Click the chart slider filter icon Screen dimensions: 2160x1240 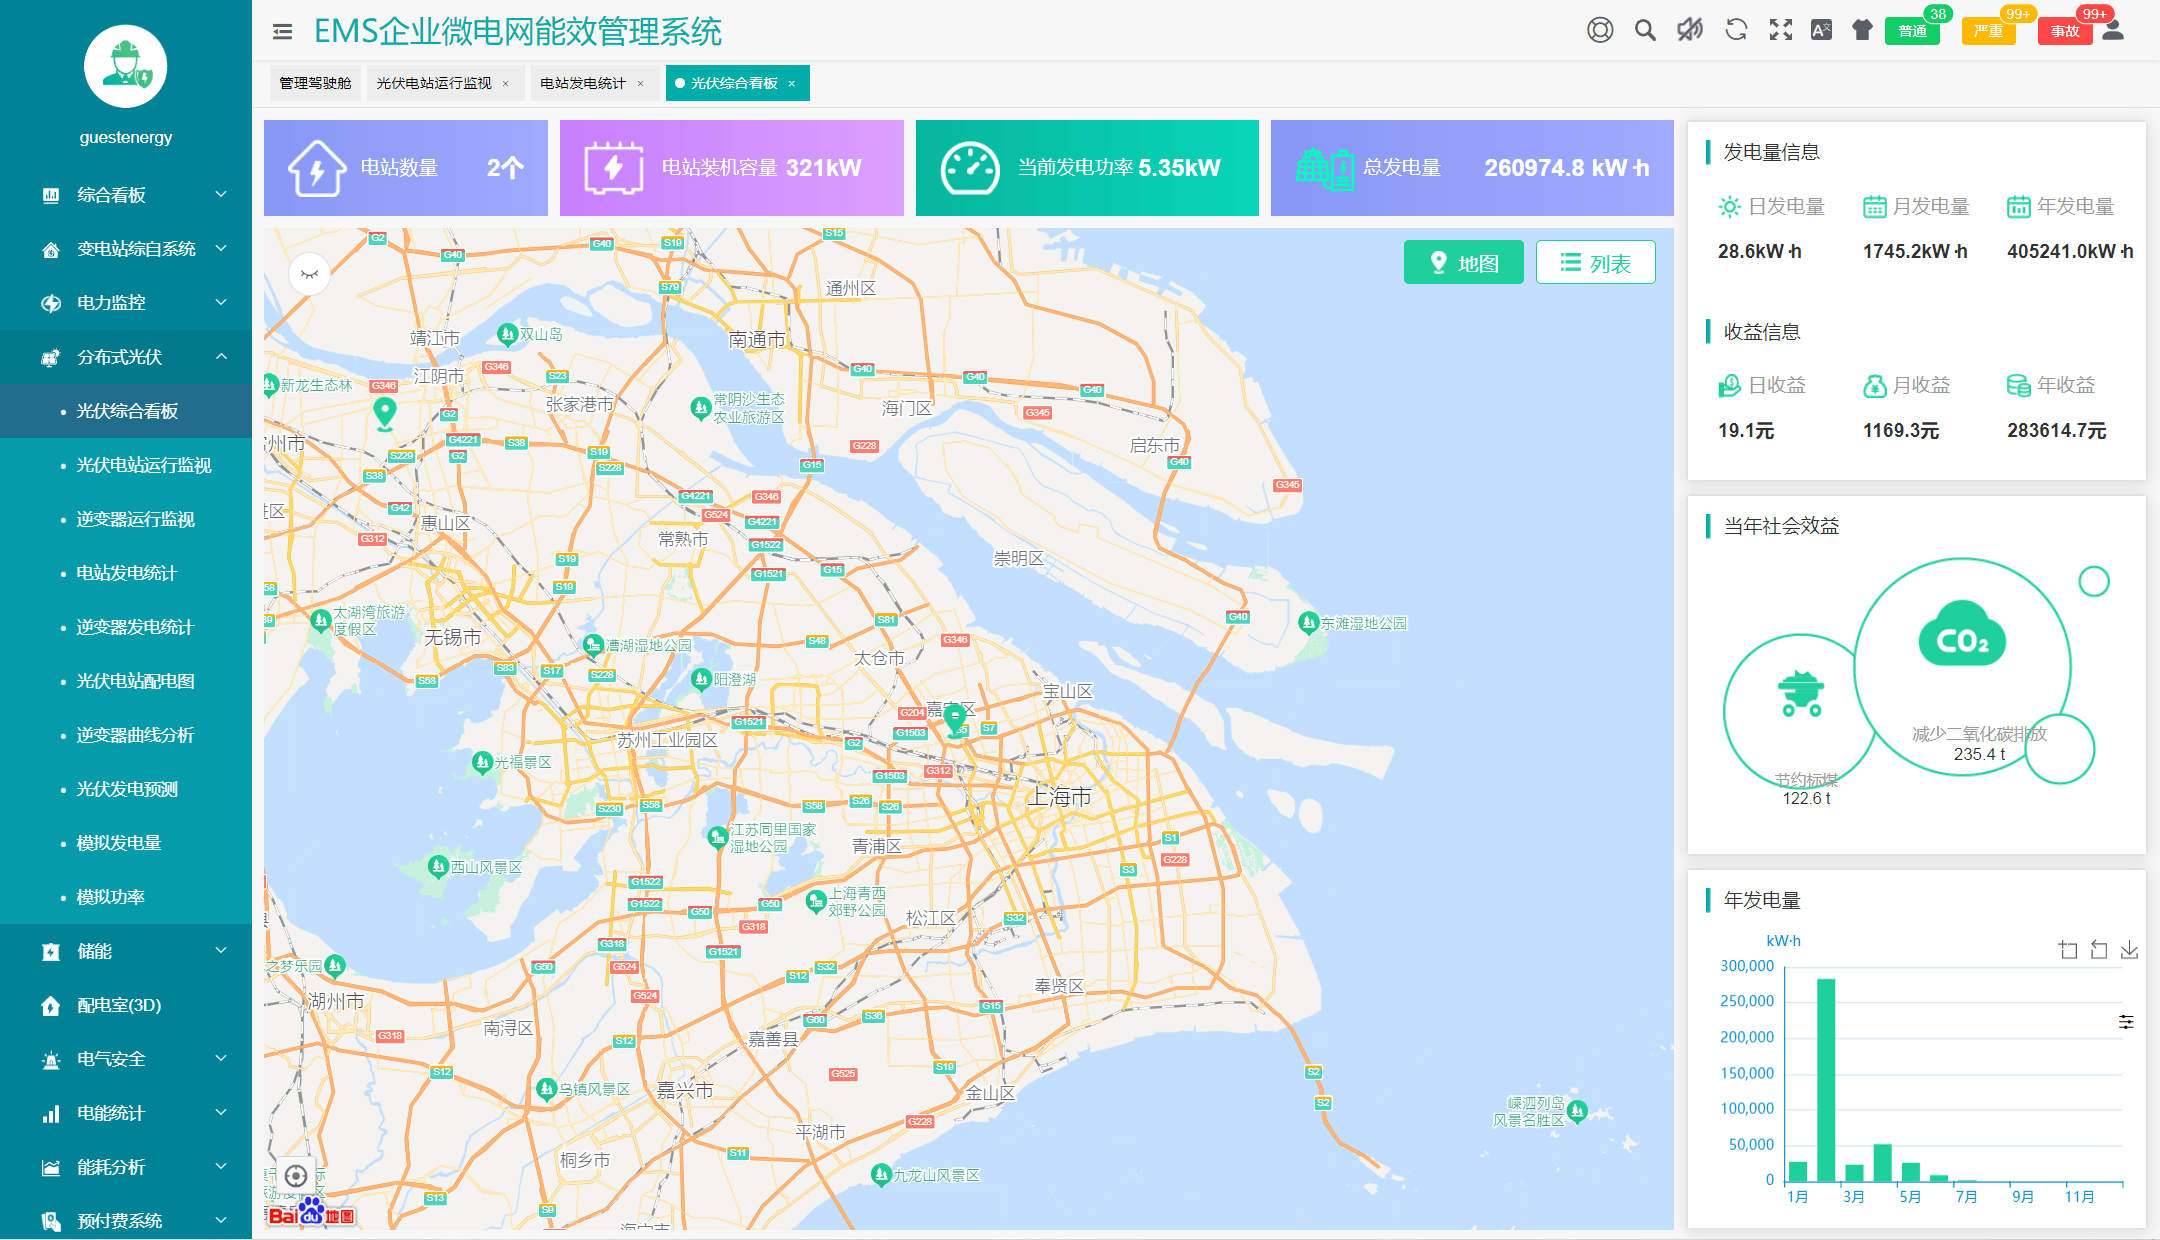point(2126,1022)
